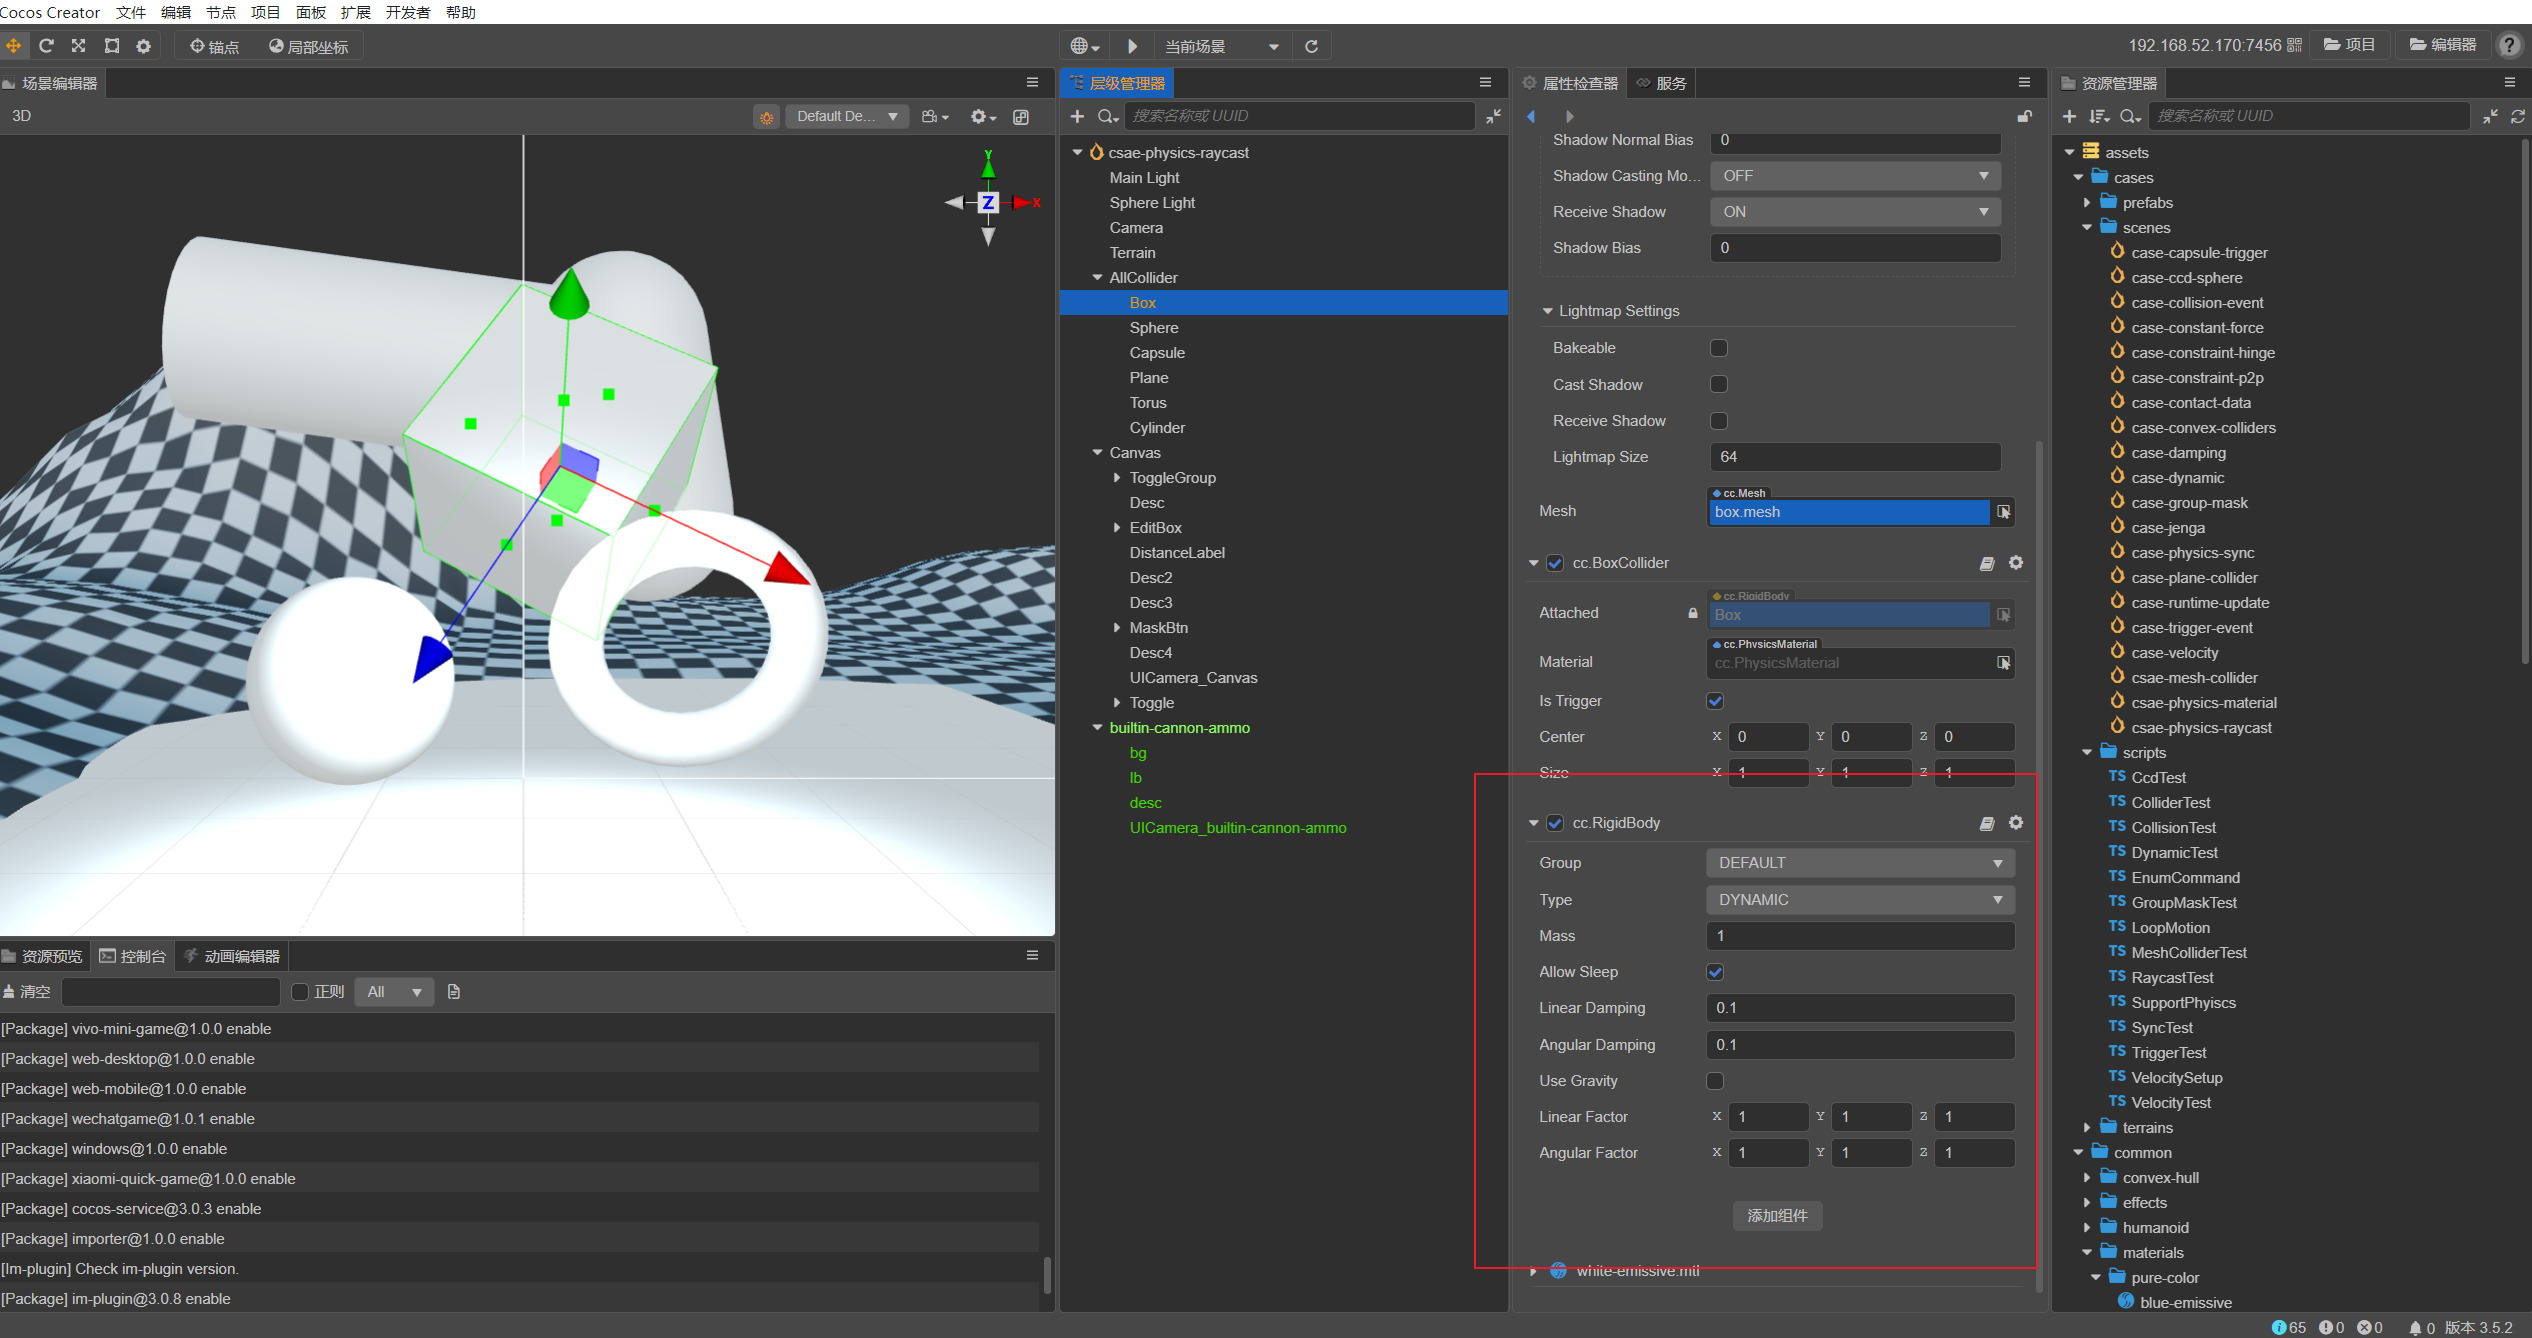2532x1338 pixels.
Task: Click the Mass input field
Action: pyautogui.click(x=1859, y=936)
